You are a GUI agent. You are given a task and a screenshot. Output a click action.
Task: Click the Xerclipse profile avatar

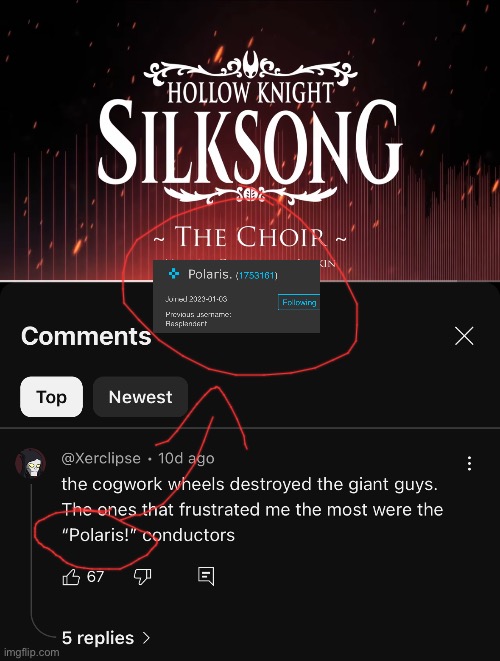coord(30,463)
